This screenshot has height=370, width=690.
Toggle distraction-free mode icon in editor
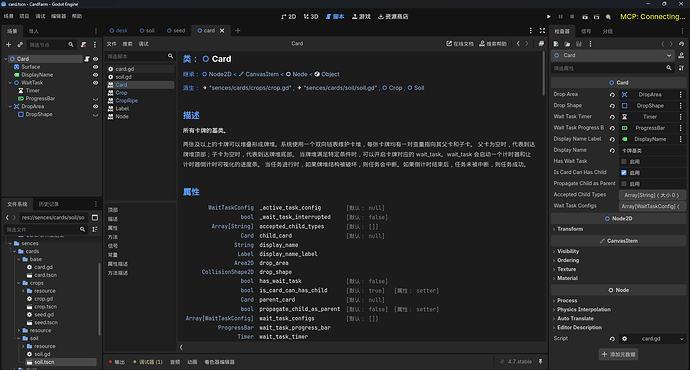click(x=542, y=30)
